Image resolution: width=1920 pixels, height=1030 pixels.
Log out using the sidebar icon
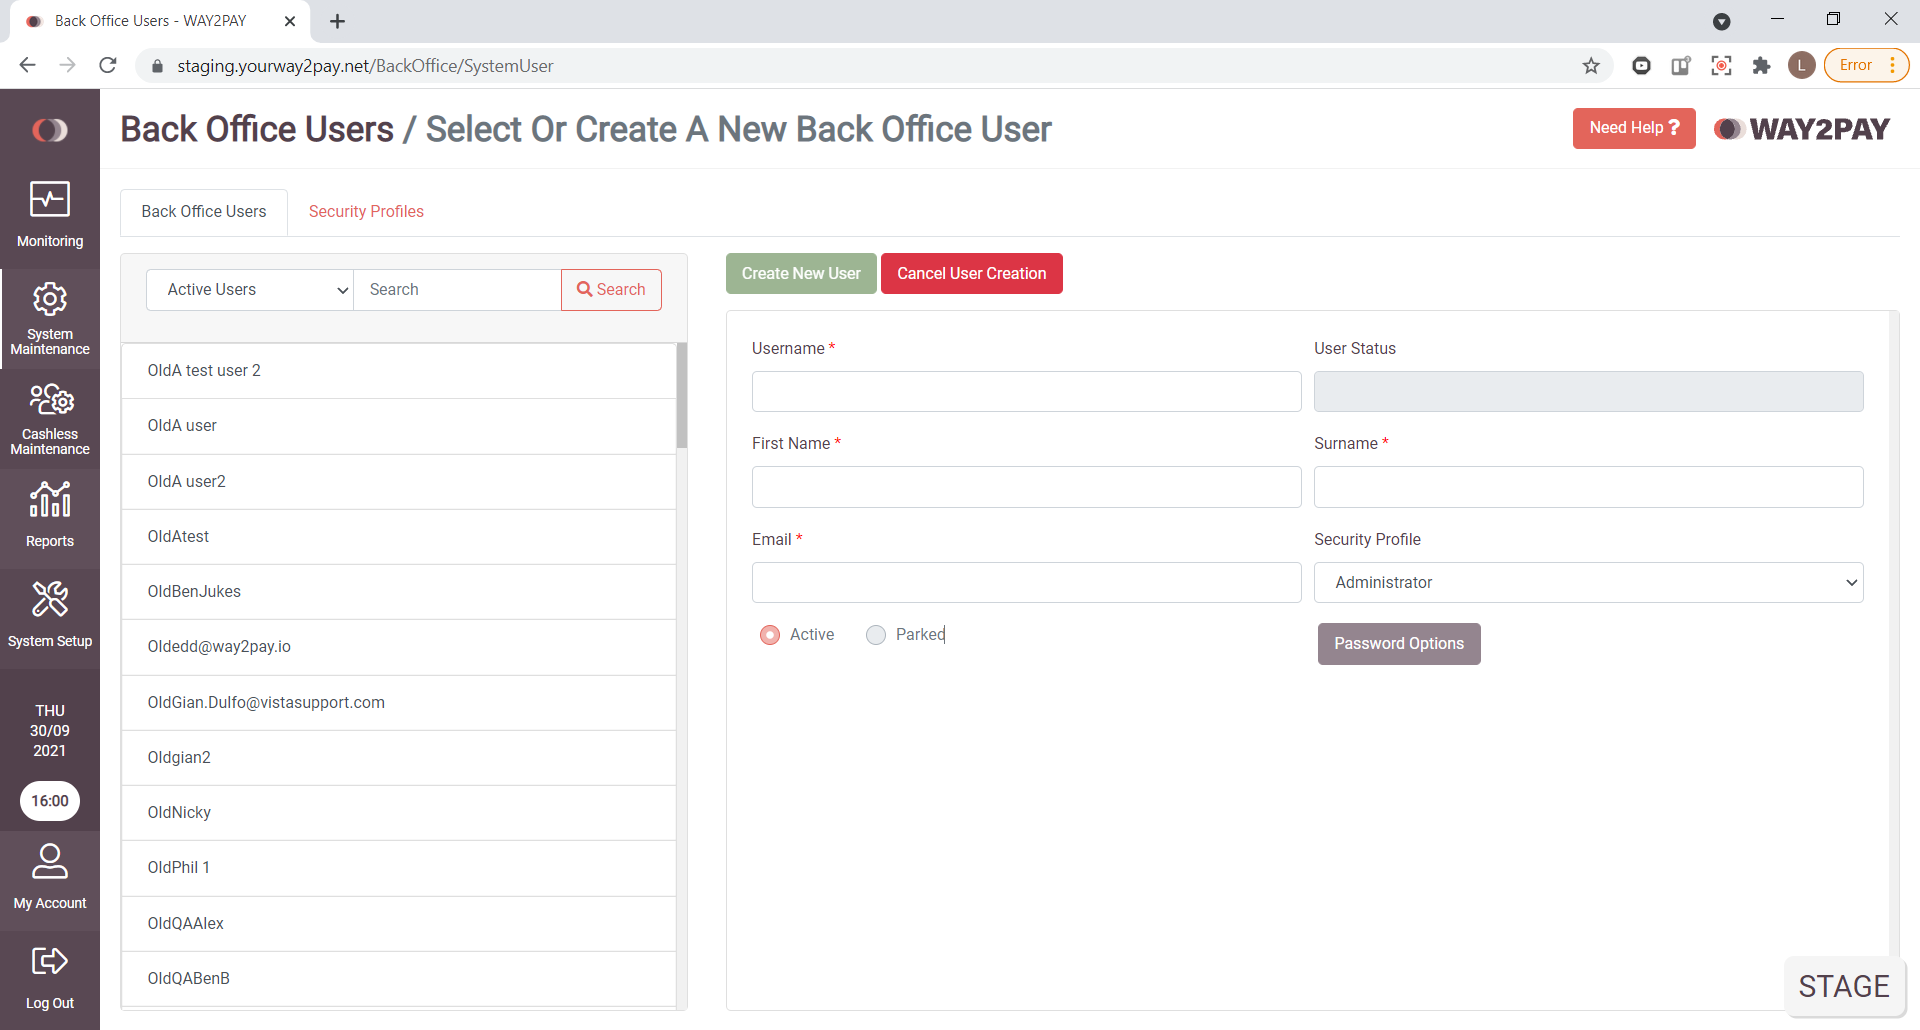49,976
